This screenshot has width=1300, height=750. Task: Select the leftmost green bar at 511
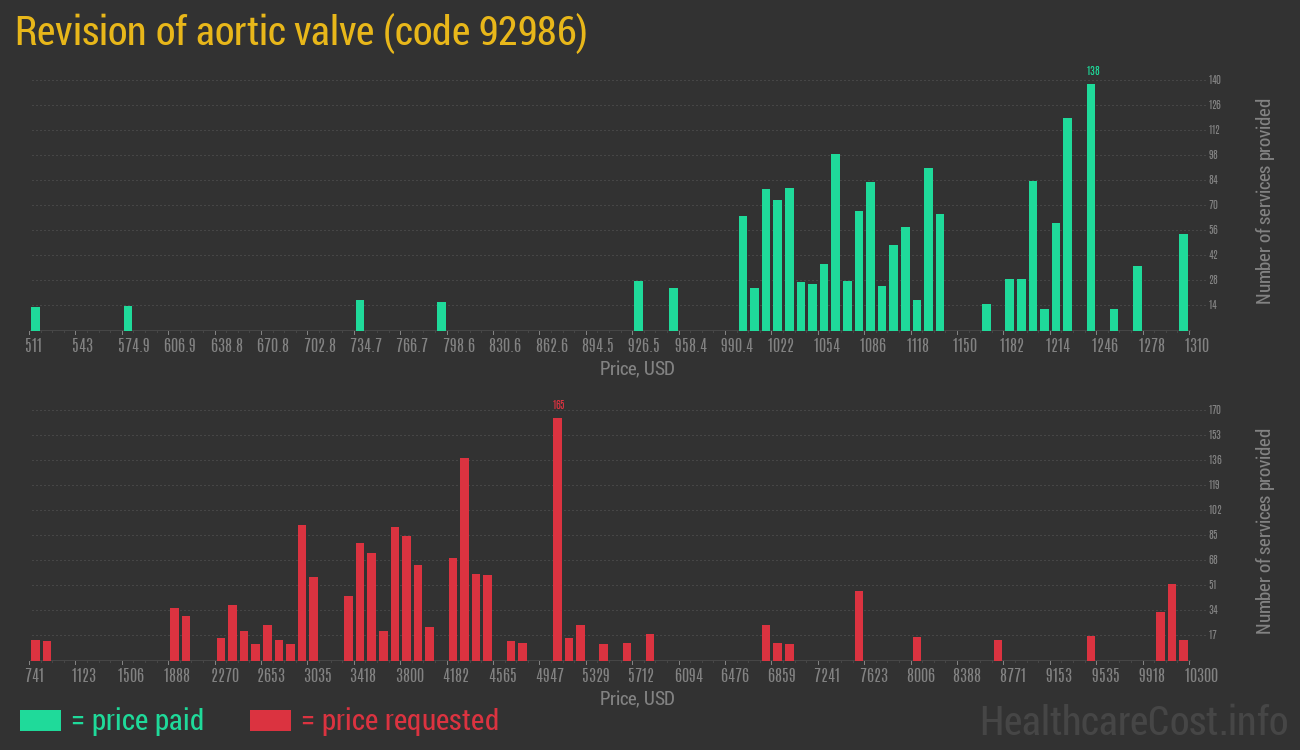click(36, 318)
